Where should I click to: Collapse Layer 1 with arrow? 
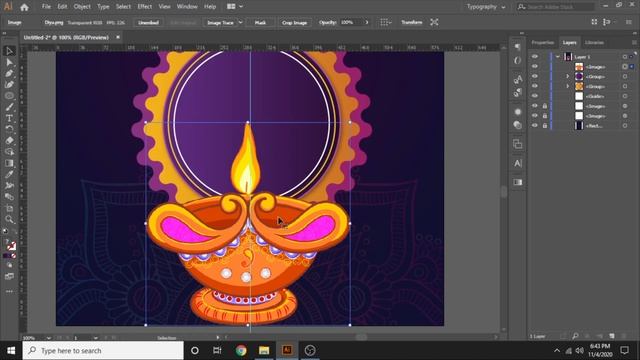(x=558, y=57)
